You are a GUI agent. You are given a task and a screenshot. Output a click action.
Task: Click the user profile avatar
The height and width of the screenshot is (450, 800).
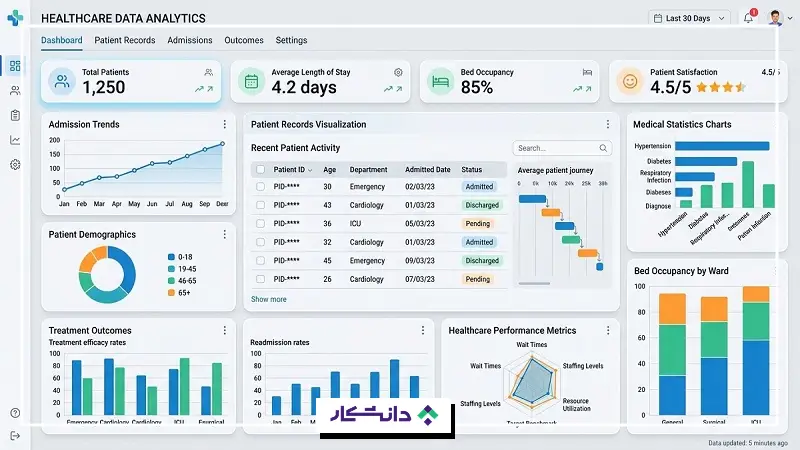(776, 18)
